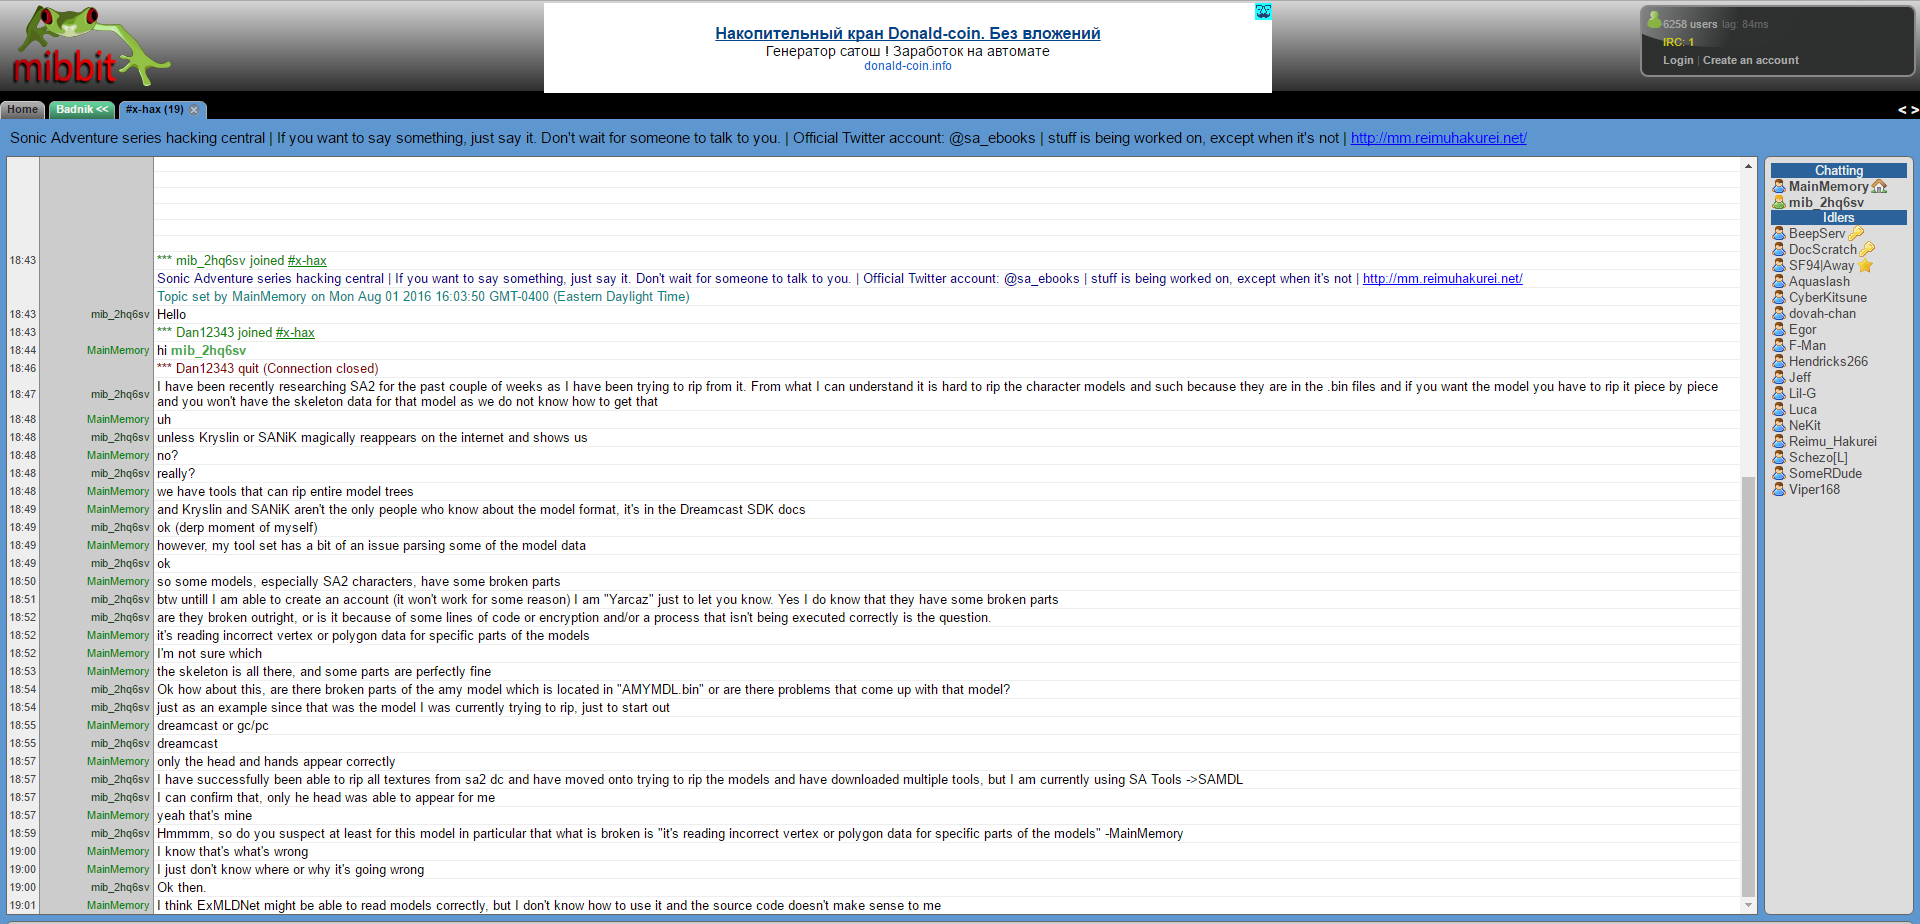
Task: Click the avatar icon beside Hendricks266
Action: [1779, 362]
